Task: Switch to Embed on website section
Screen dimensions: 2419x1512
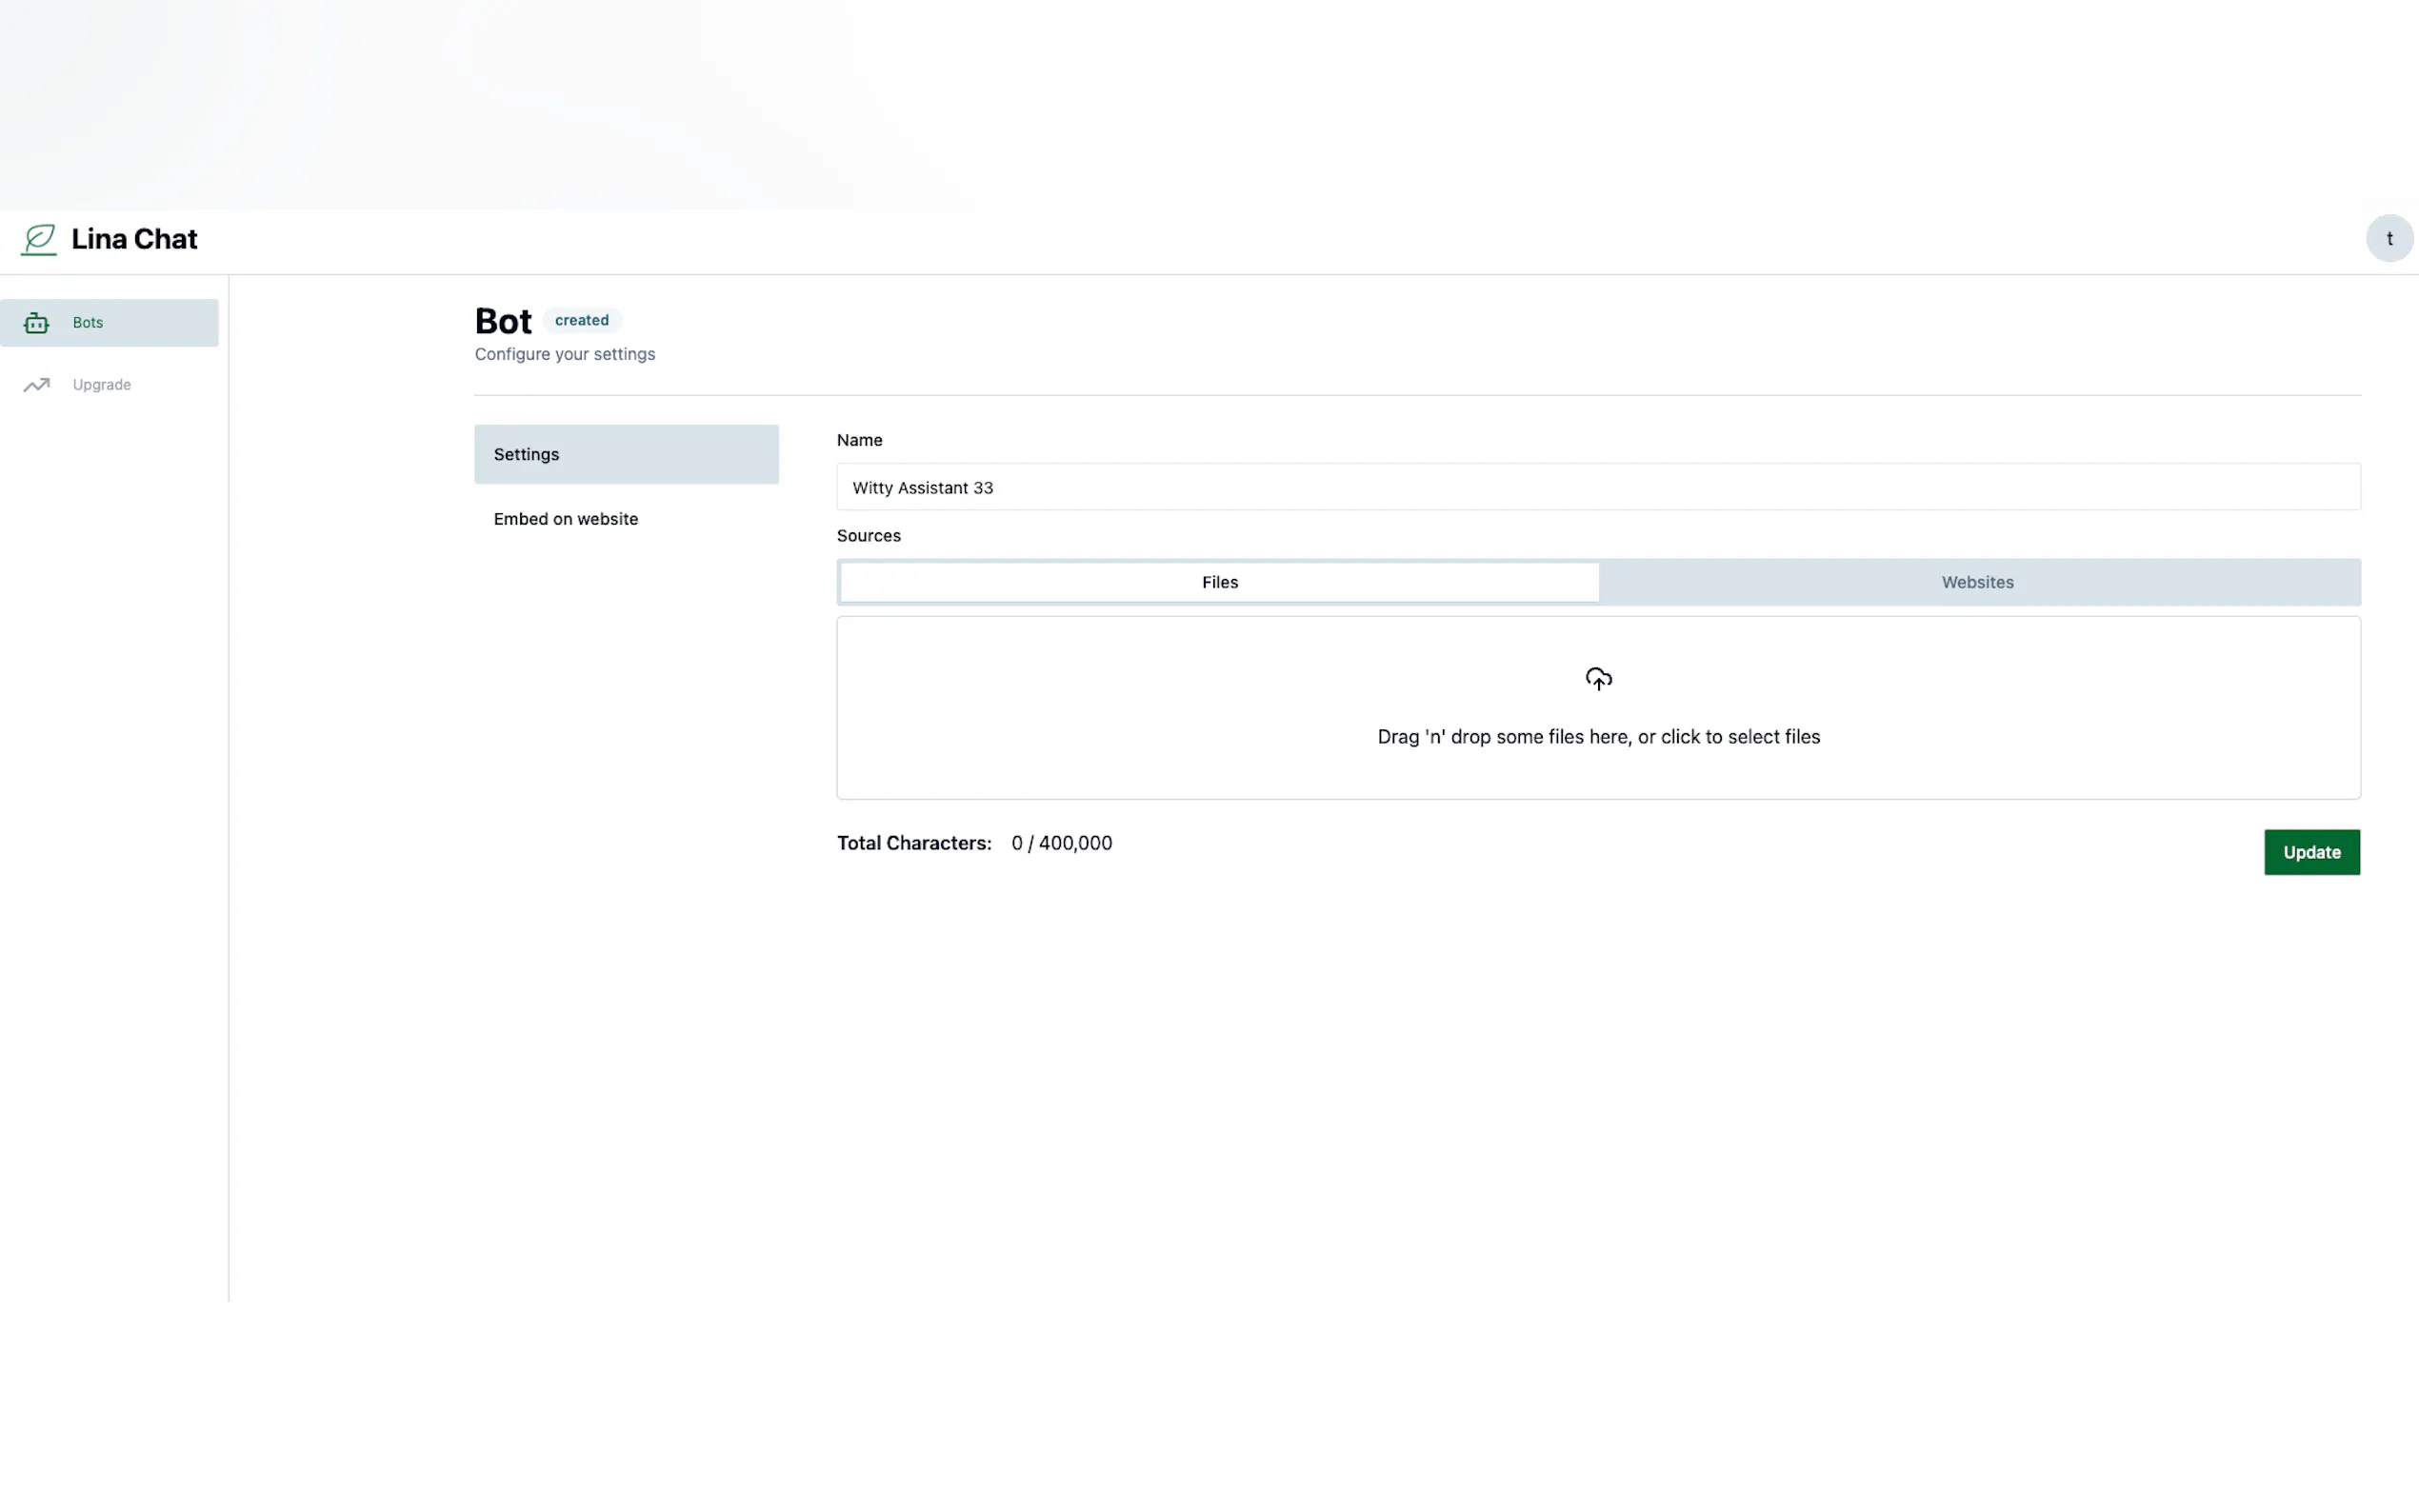Action: click(566, 519)
